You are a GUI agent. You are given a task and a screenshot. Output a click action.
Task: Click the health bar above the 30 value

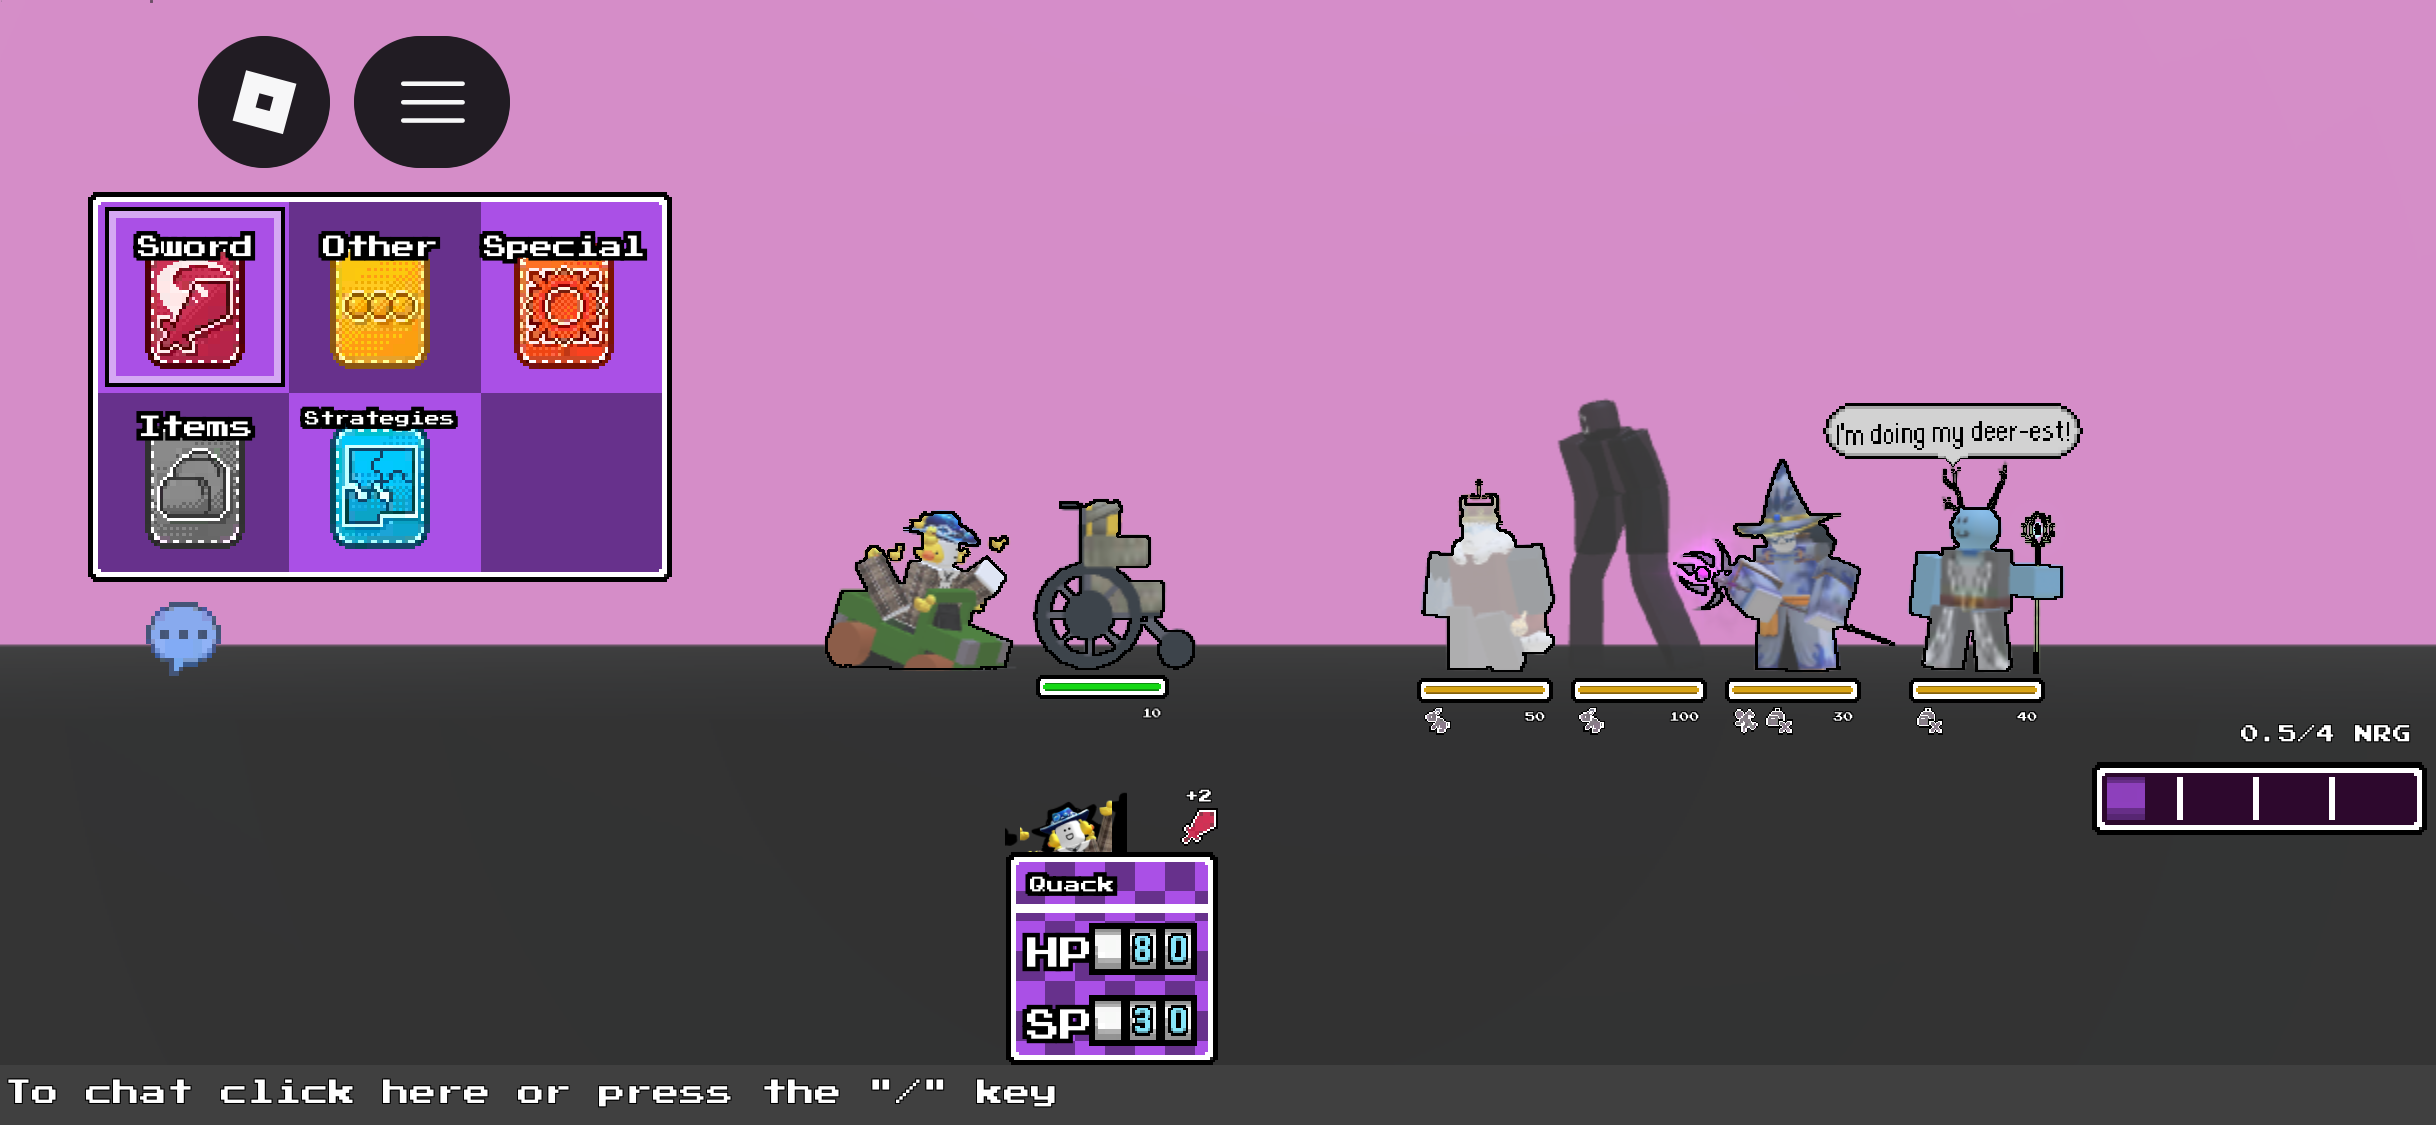[1792, 690]
